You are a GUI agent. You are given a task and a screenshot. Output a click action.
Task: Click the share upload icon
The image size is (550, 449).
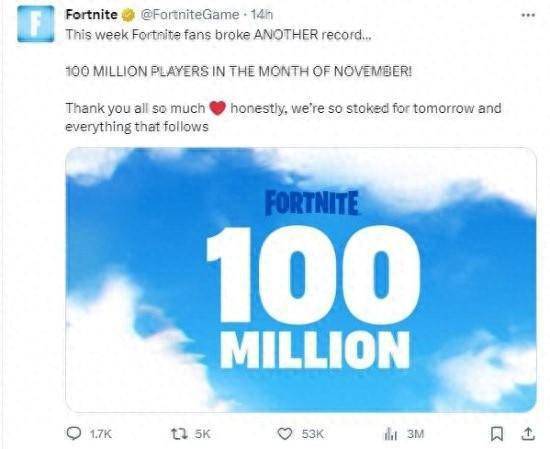coord(528,434)
